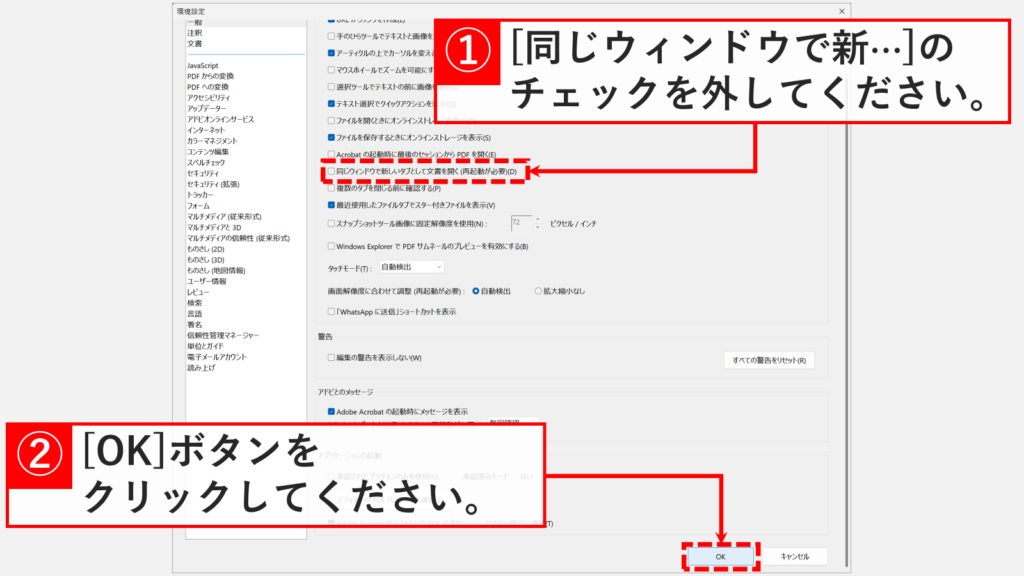Image resolution: width=1024 pixels, height=576 pixels.
Task: Enable Windows Explorer PDF サムネールのプレビュー checkbox
Action: point(331,246)
